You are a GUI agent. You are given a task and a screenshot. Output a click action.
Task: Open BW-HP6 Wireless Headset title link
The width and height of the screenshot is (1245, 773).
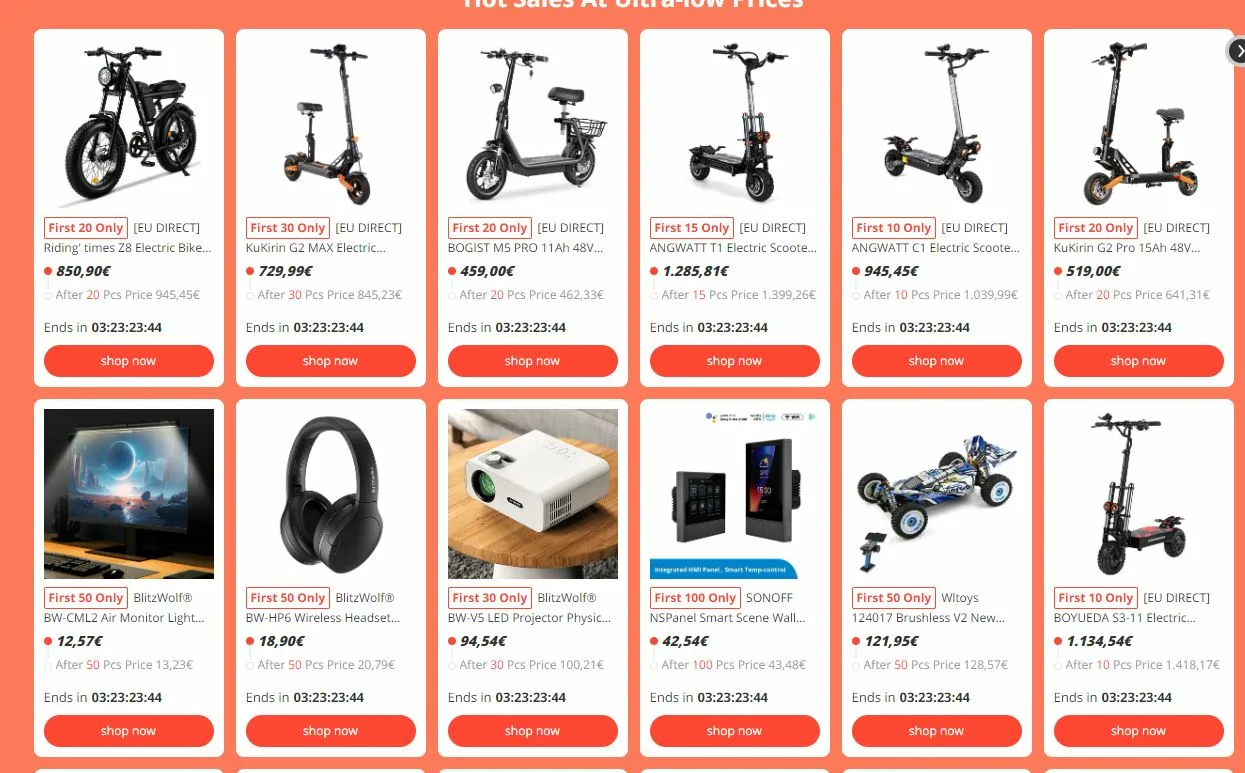click(x=323, y=618)
